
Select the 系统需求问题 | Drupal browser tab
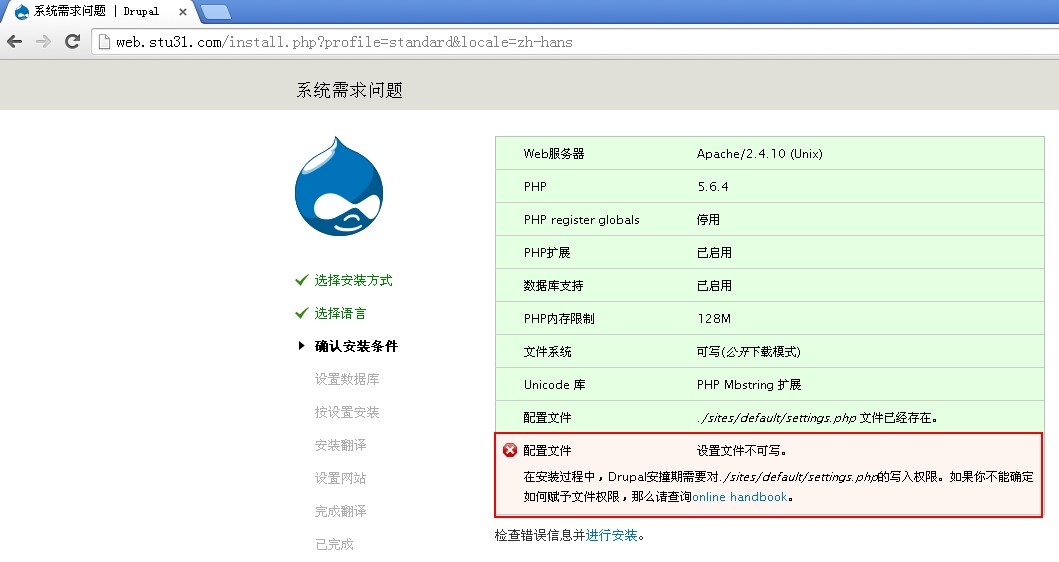click(95, 11)
